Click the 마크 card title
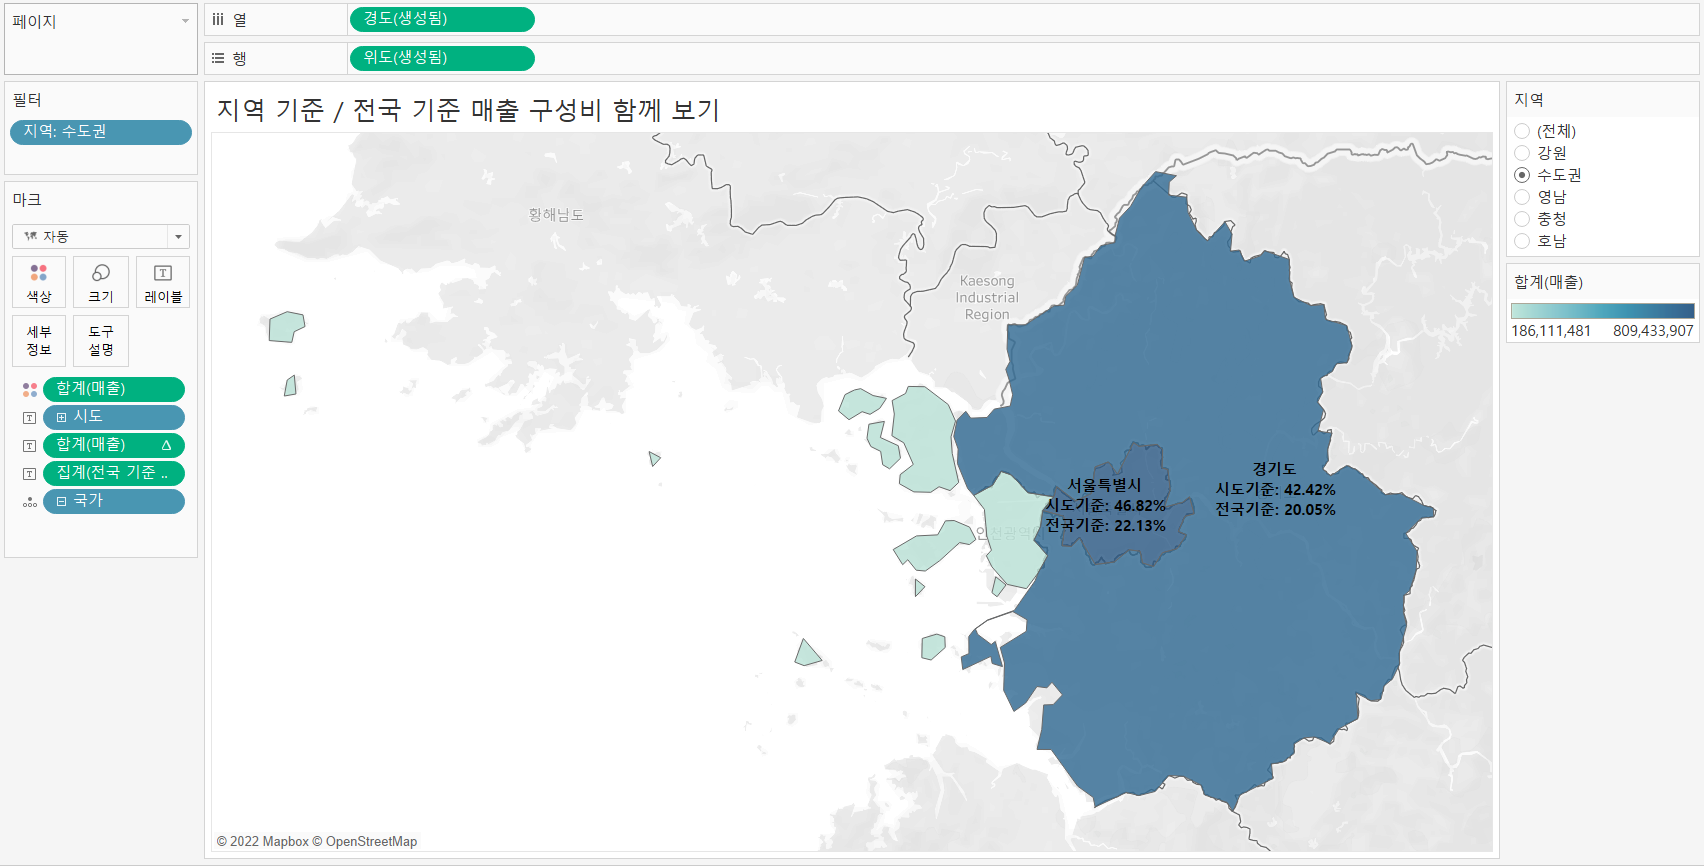1704x866 pixels. (x=27, y=200)
